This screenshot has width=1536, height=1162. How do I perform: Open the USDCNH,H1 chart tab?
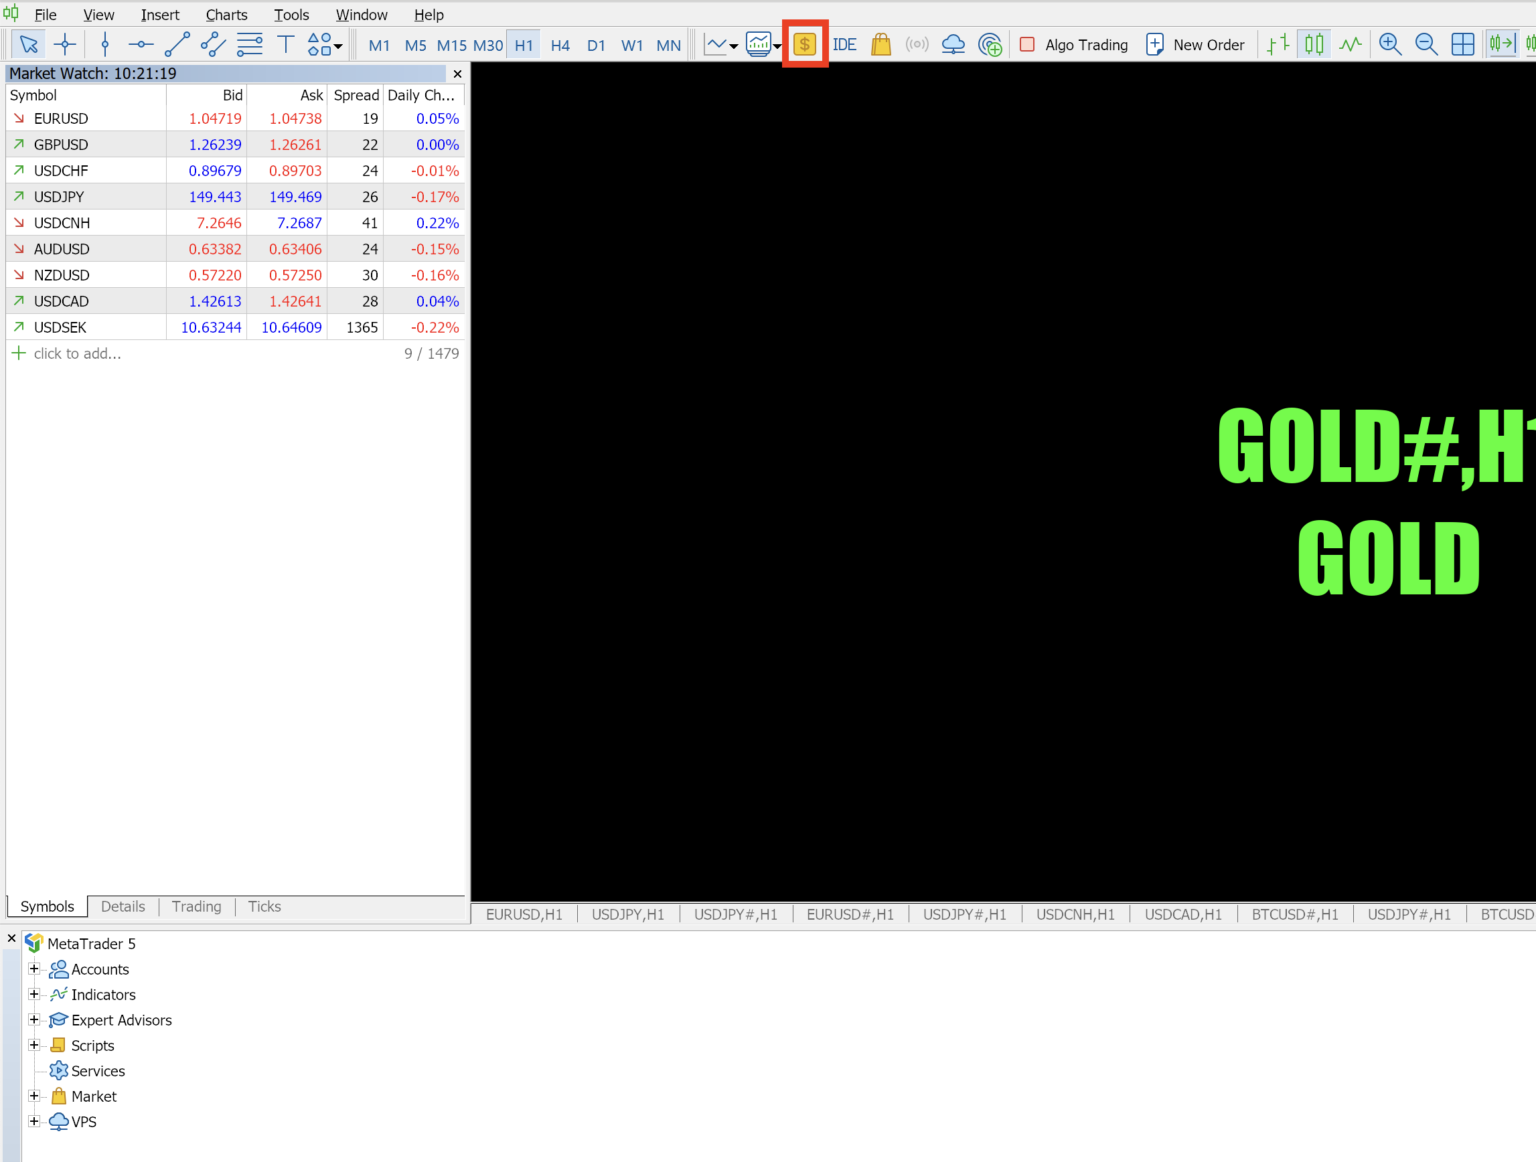tap(1075, 914)
